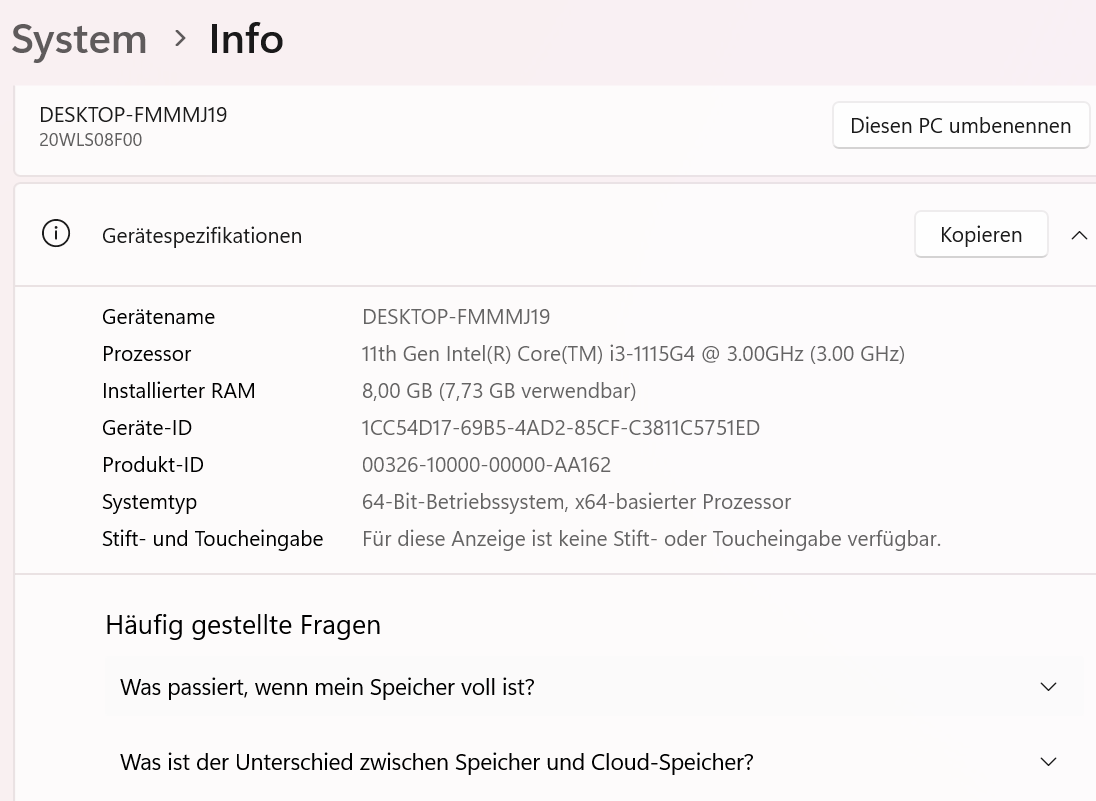Go back to System in the breadcrumb
Viewport: 1096px width, 801px height.
click(79, 39)
